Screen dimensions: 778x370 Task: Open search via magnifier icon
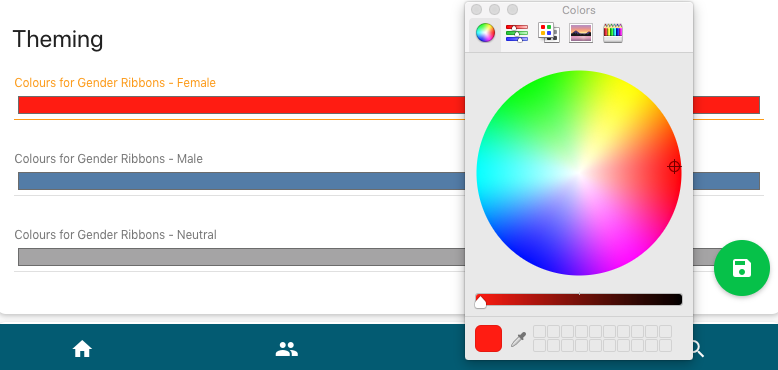(697, 349)
